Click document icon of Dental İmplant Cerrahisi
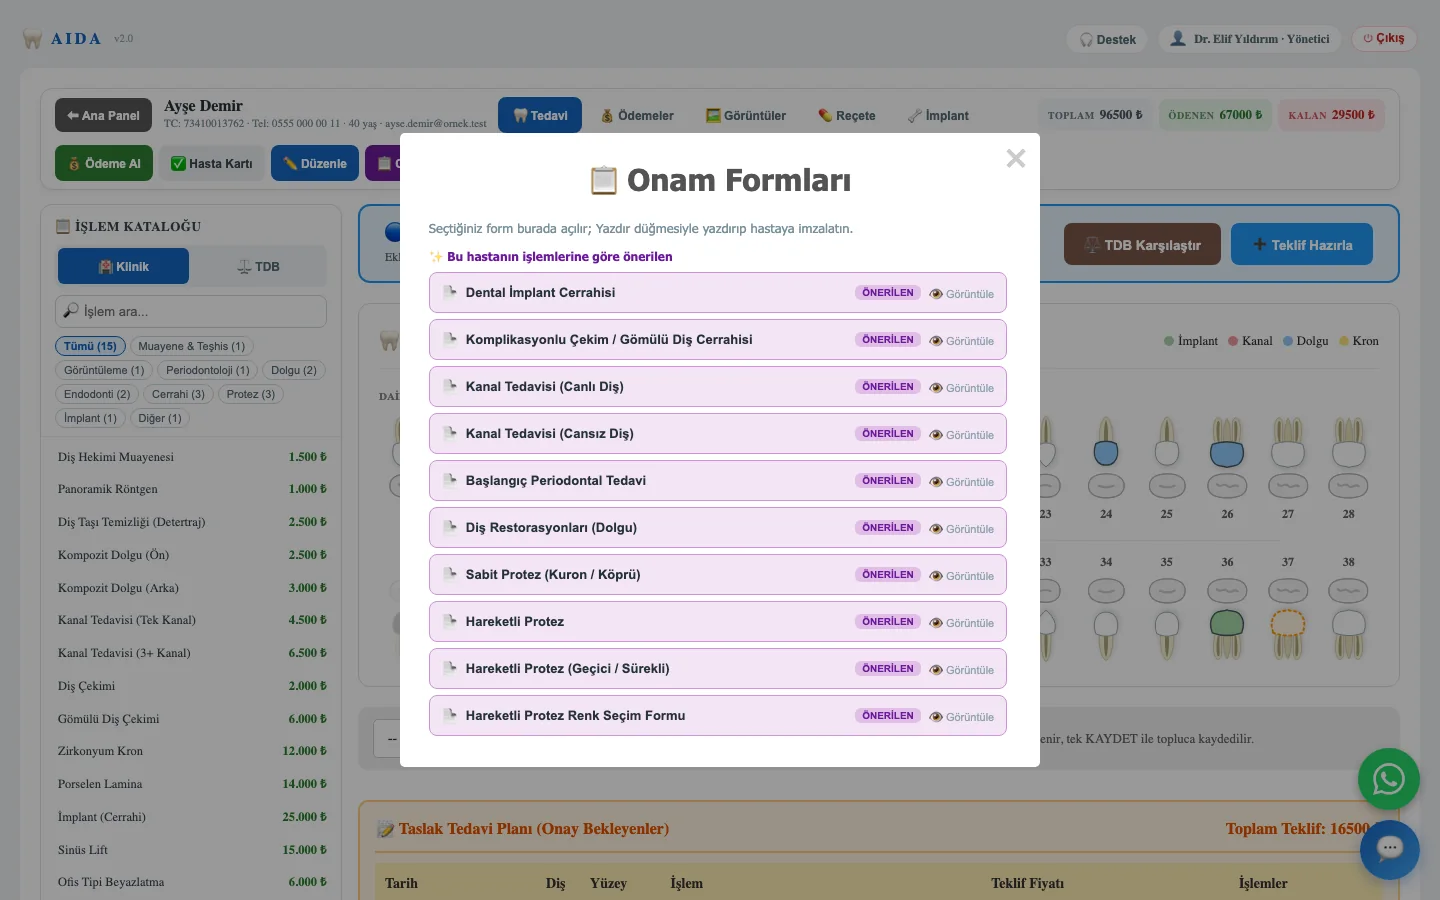The width and height of the screenshot is (1440, 900). 450,292
